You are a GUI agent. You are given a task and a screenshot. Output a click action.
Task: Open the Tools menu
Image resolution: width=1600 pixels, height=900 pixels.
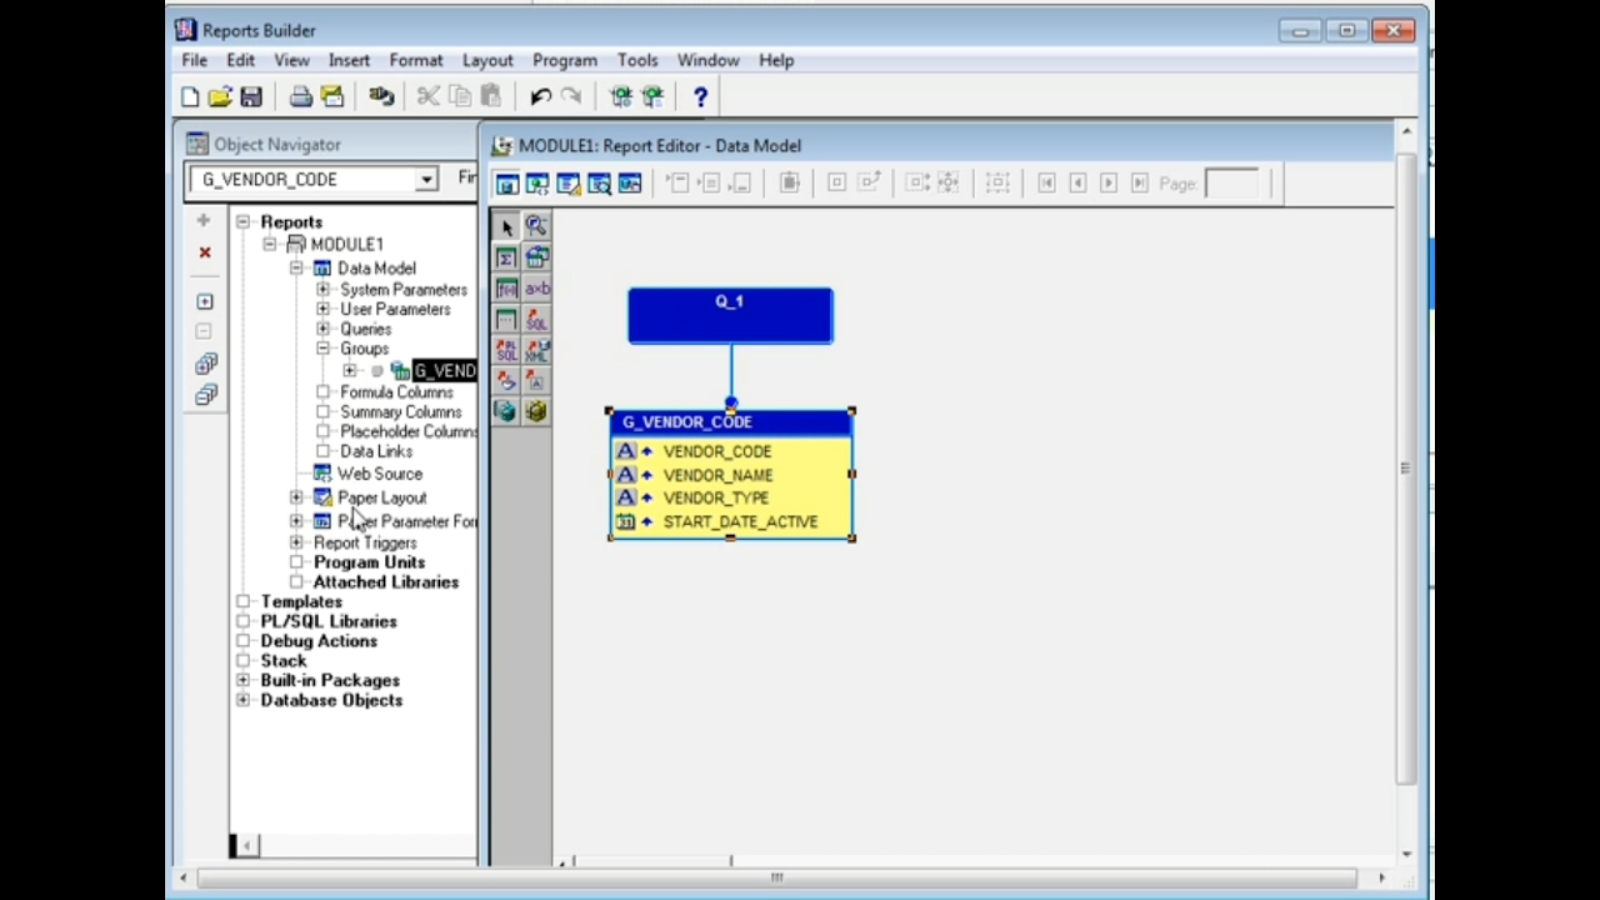click(637, 60)
